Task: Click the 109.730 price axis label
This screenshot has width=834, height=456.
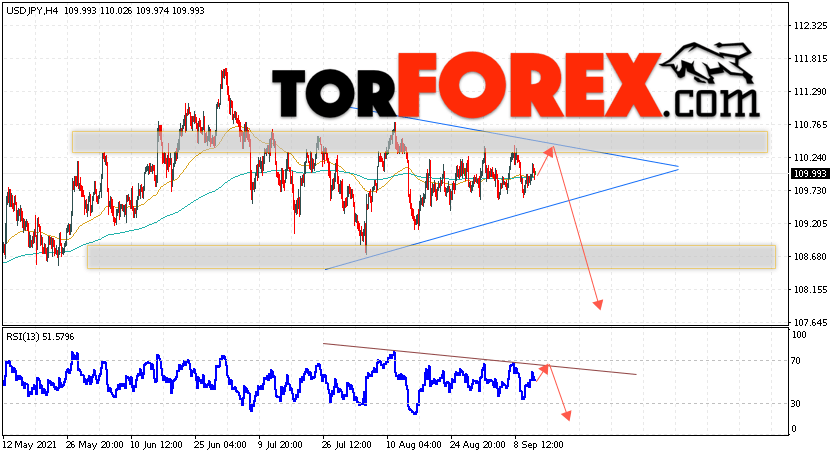Action: pos(810,191)
